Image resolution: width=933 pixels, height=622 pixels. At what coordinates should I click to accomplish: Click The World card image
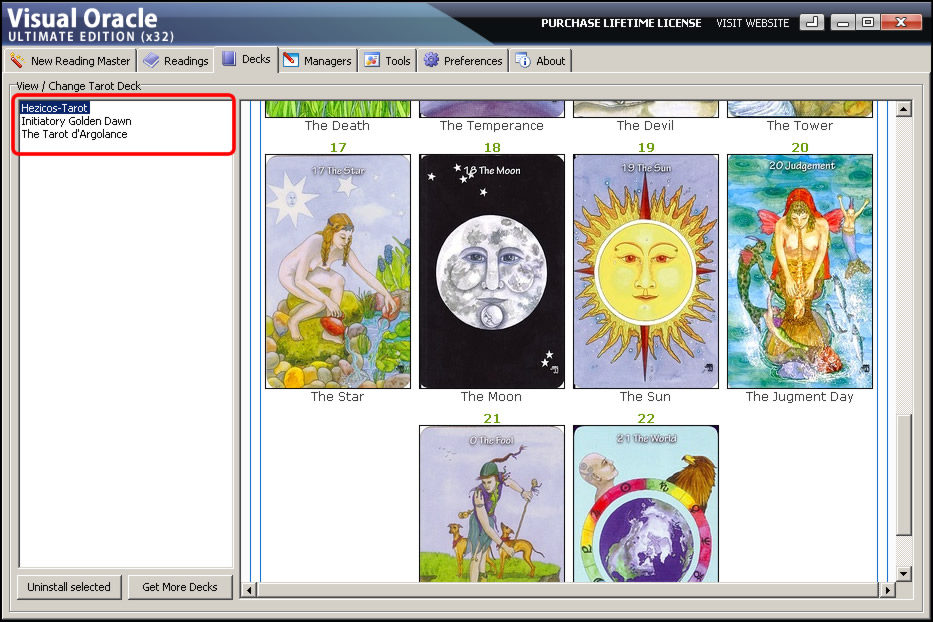pos(646,504)
